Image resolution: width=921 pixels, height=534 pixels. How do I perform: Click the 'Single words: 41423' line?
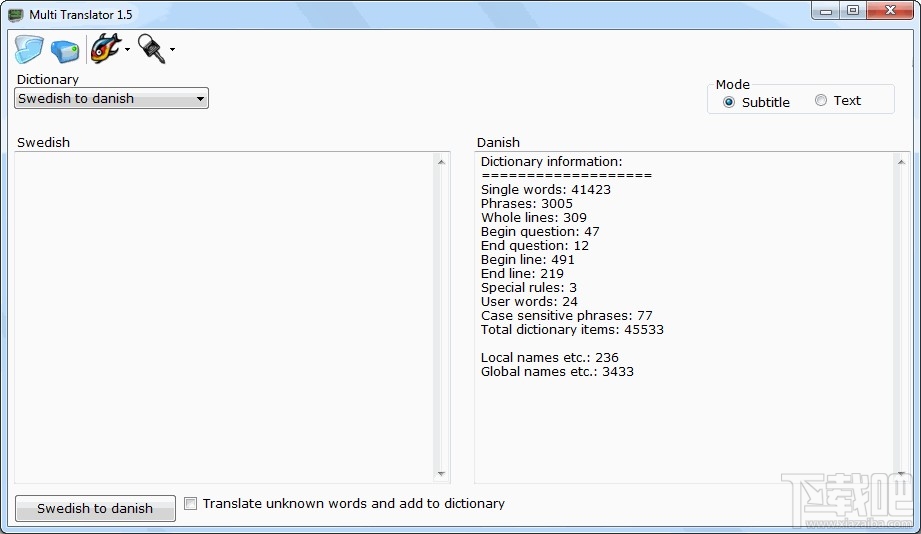[546, 190]
